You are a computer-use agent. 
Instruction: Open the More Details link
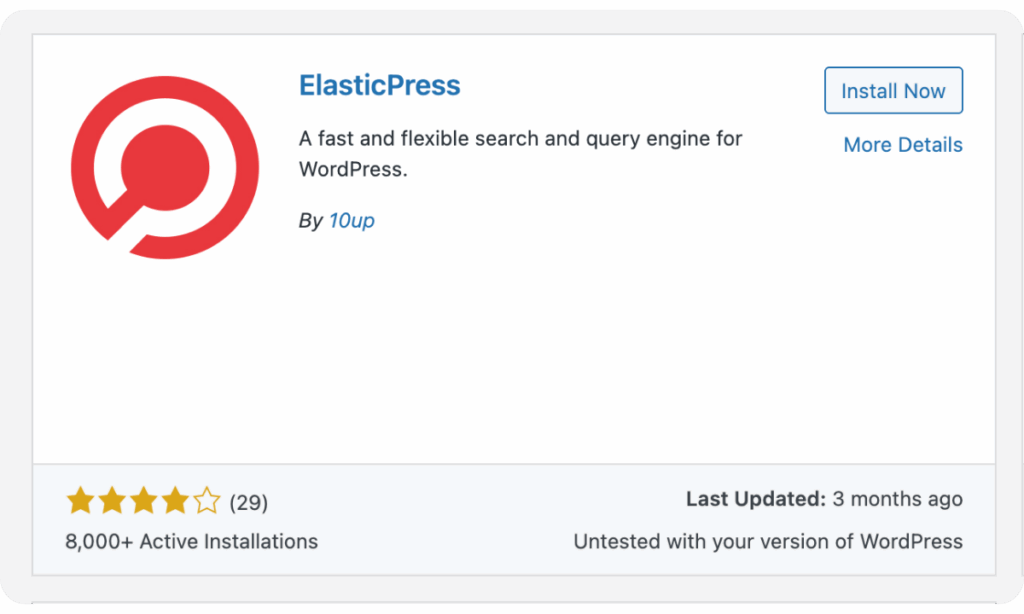coord(902,144)
